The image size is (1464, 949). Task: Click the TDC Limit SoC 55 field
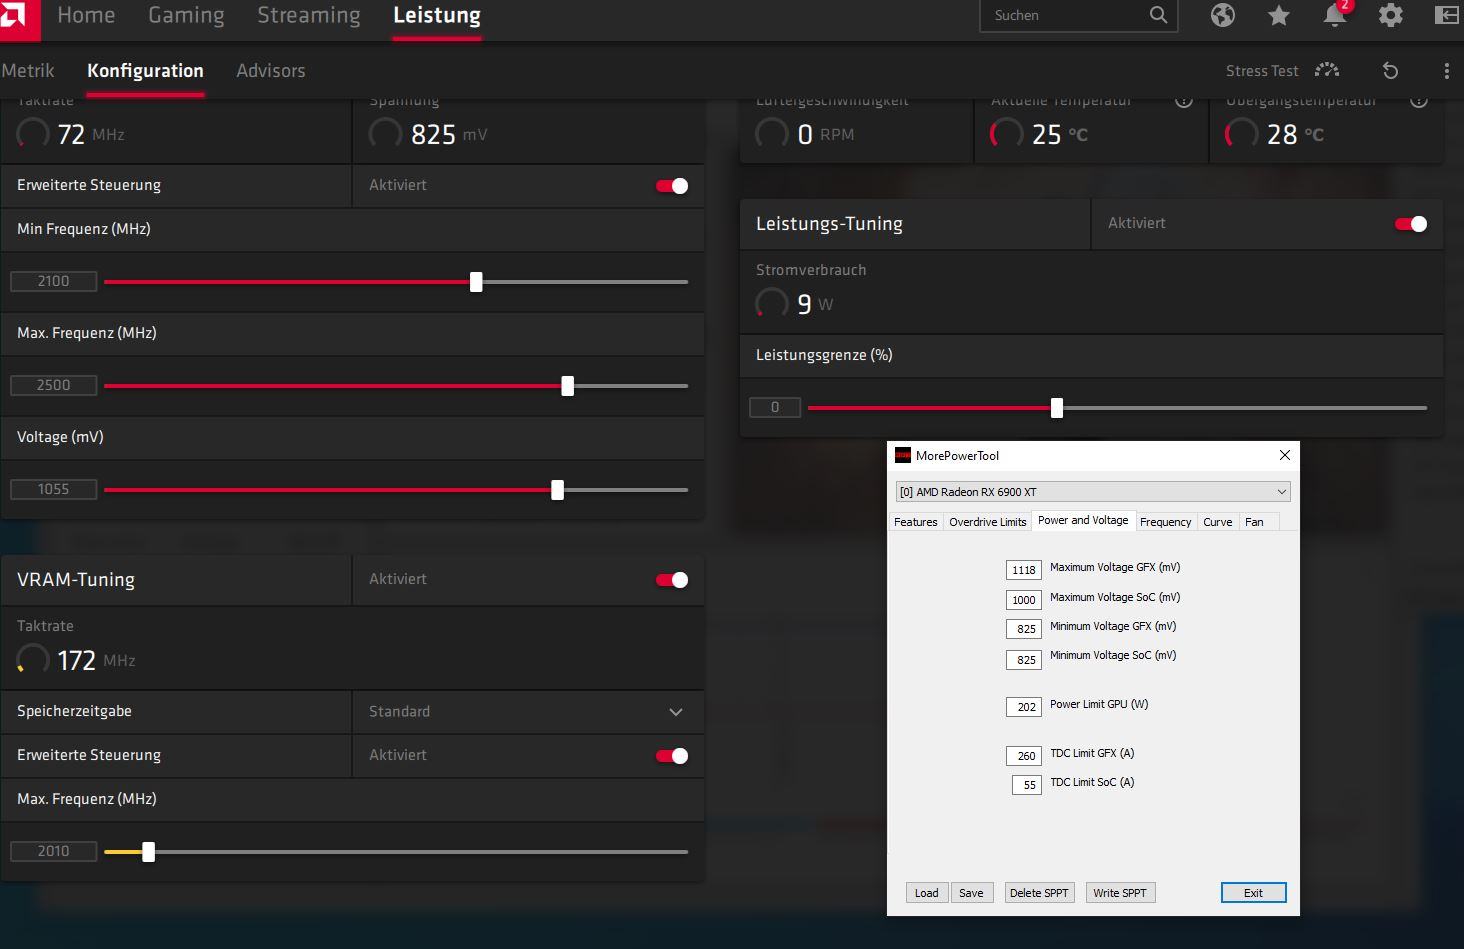(x=1027, y=785)
